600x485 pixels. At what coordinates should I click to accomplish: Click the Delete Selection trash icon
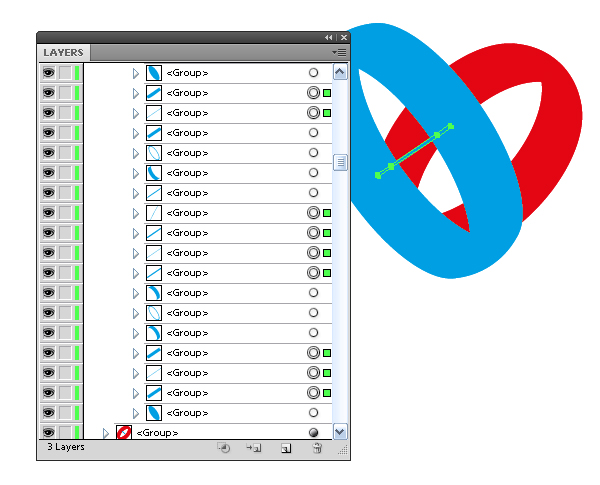coord(317,447)
